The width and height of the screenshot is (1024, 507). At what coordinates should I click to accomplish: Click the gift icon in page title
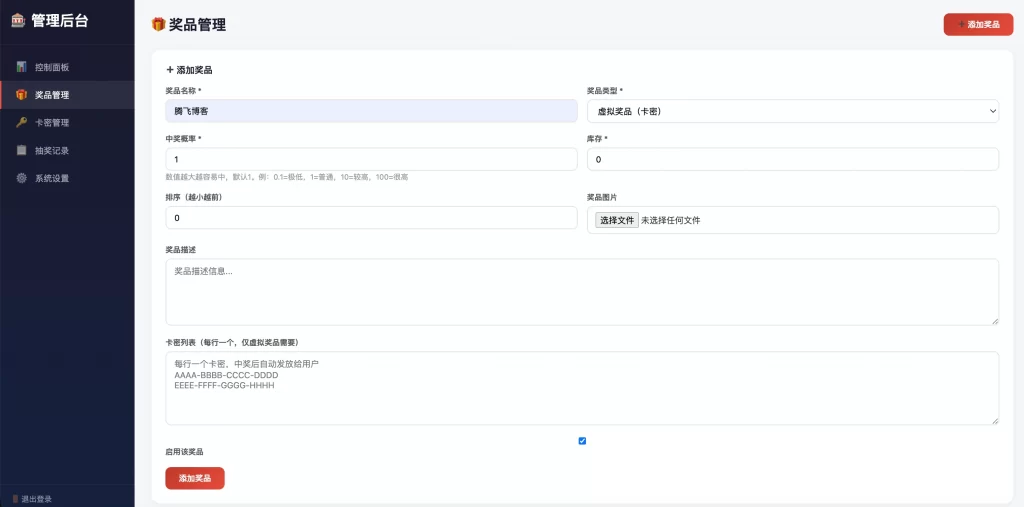coord(158,25)
